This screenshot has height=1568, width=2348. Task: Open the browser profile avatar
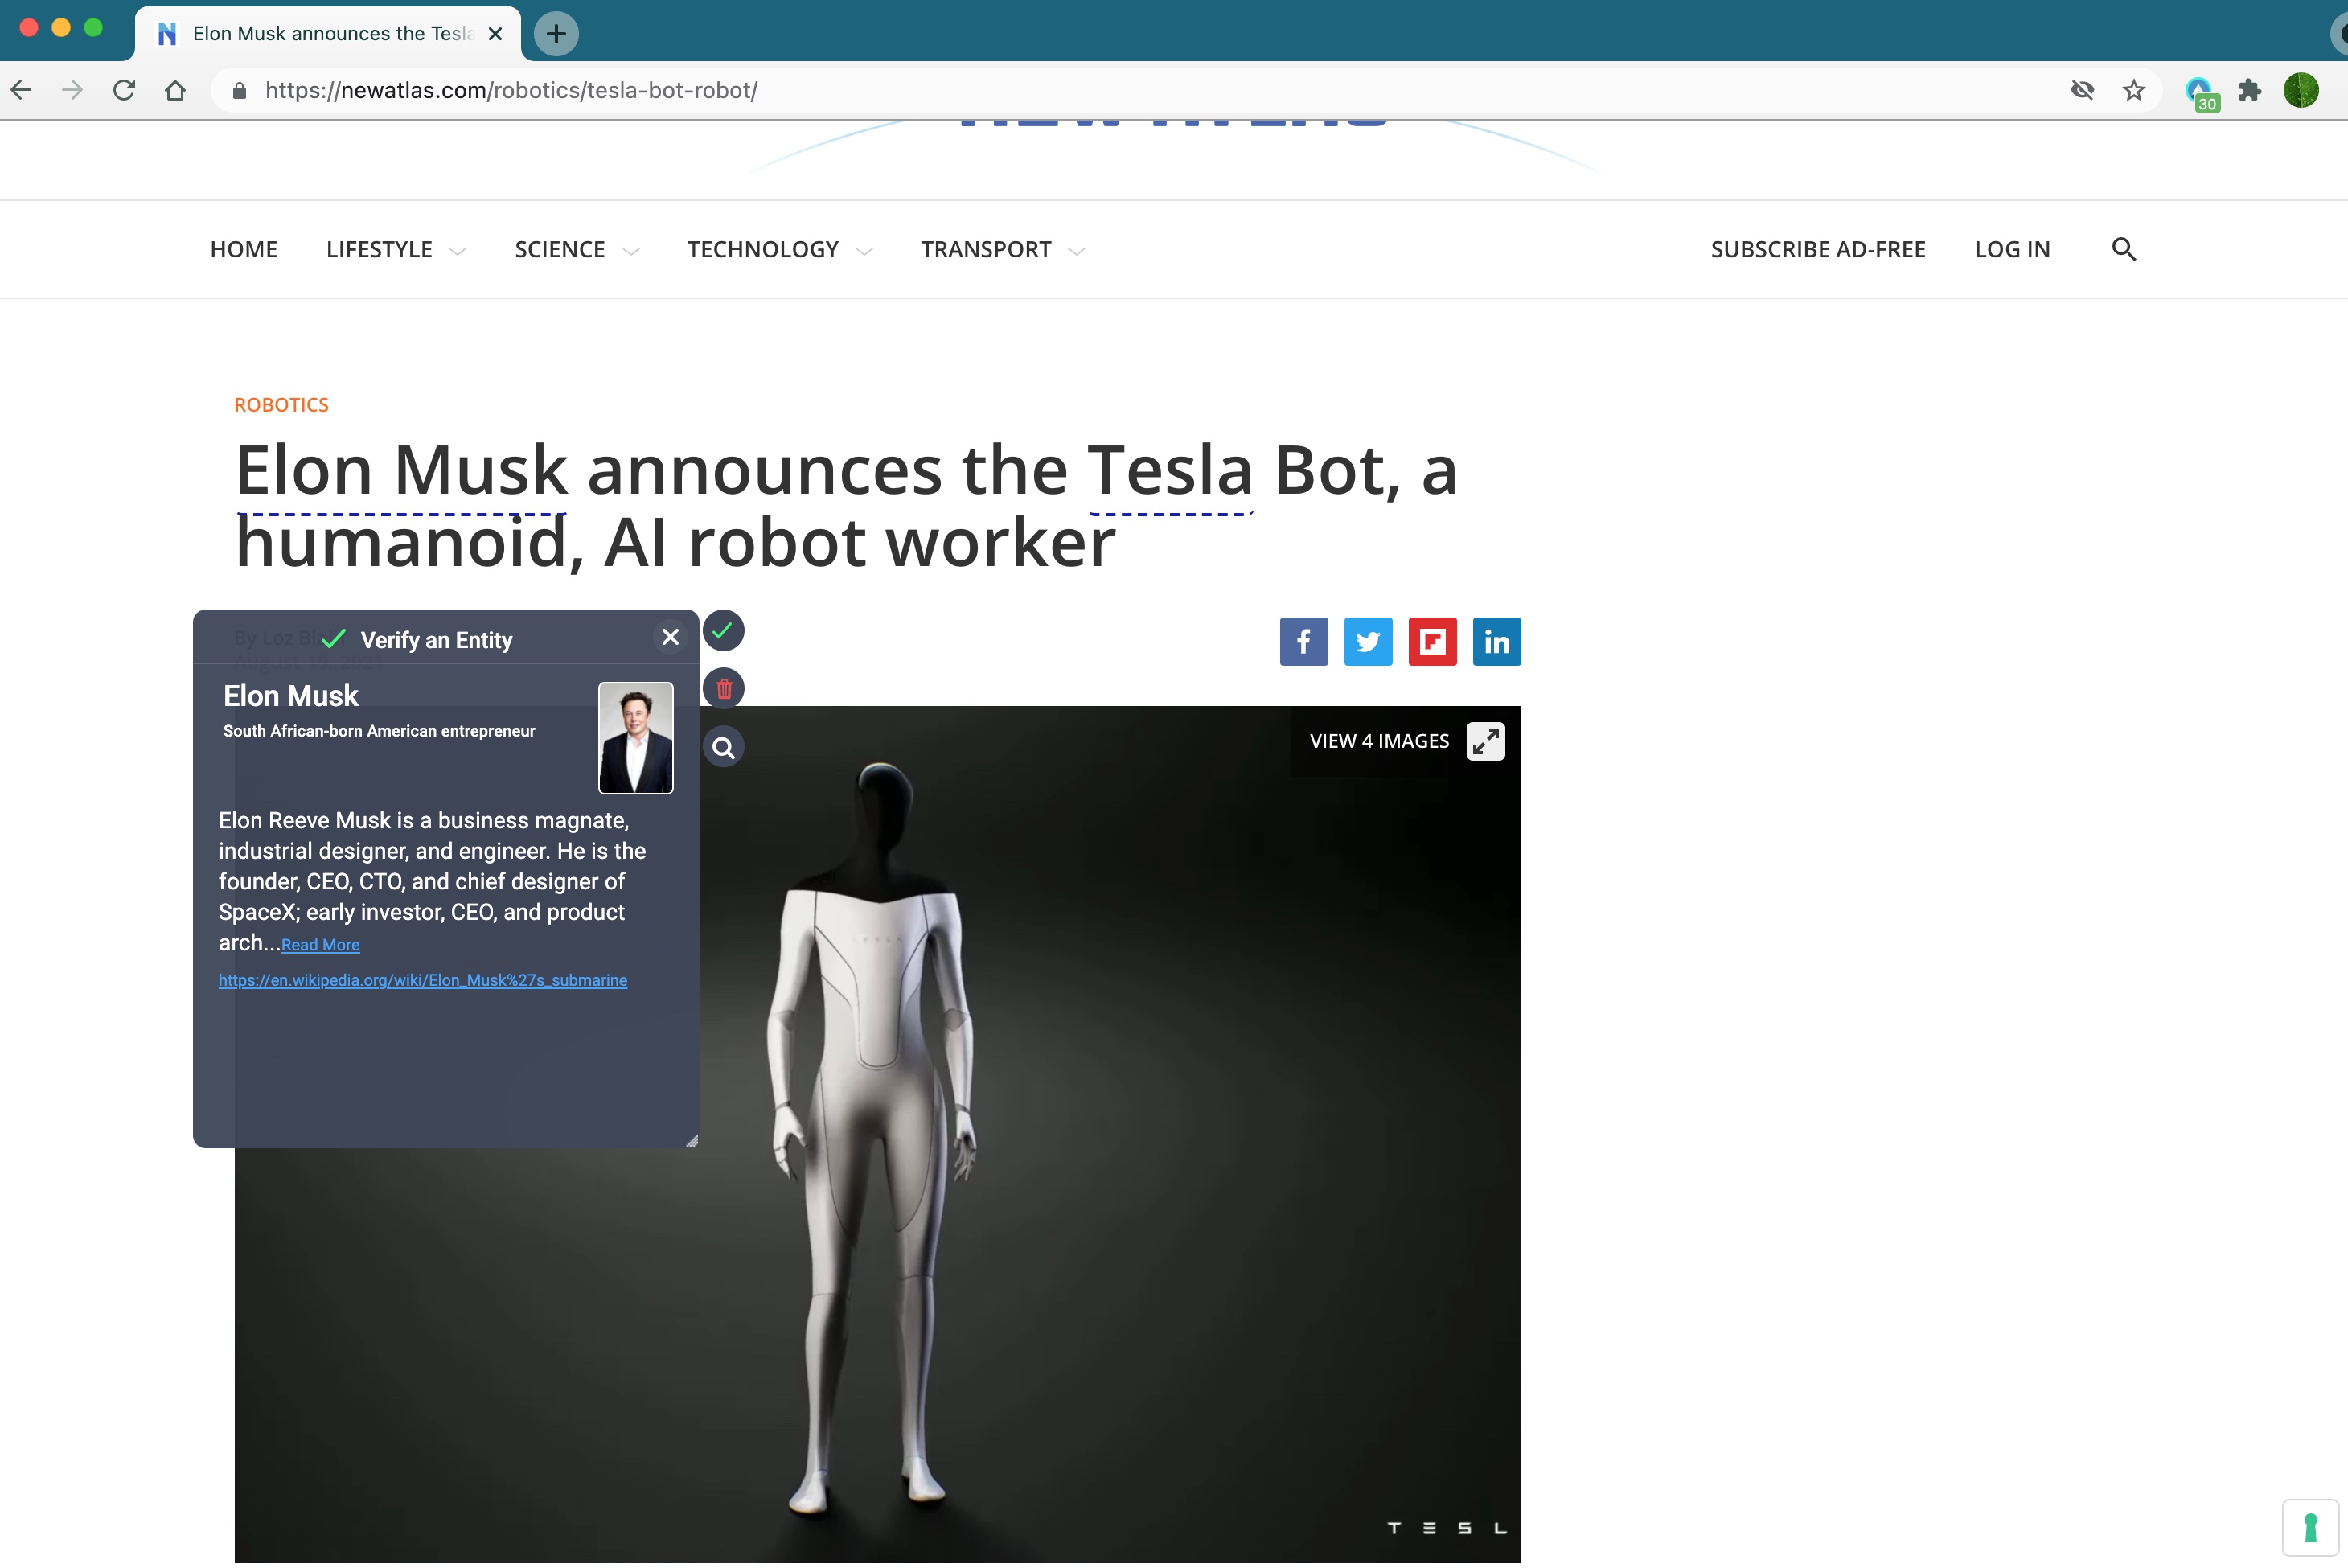click(2301, 90)
